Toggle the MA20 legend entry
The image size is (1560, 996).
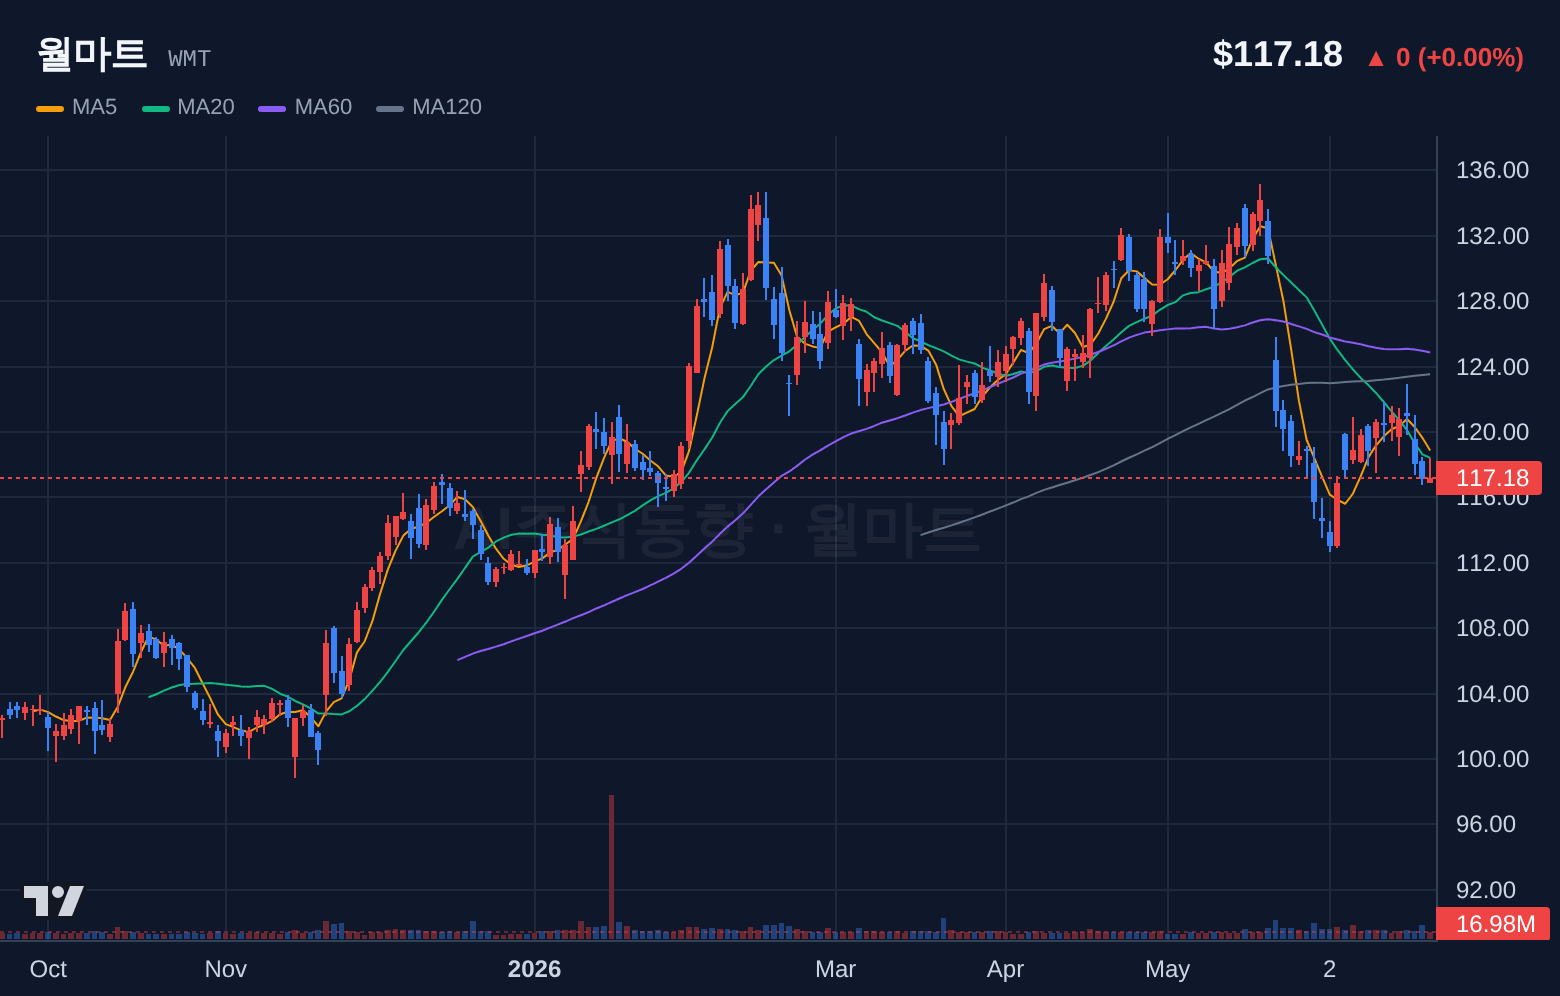click(189, 107)
